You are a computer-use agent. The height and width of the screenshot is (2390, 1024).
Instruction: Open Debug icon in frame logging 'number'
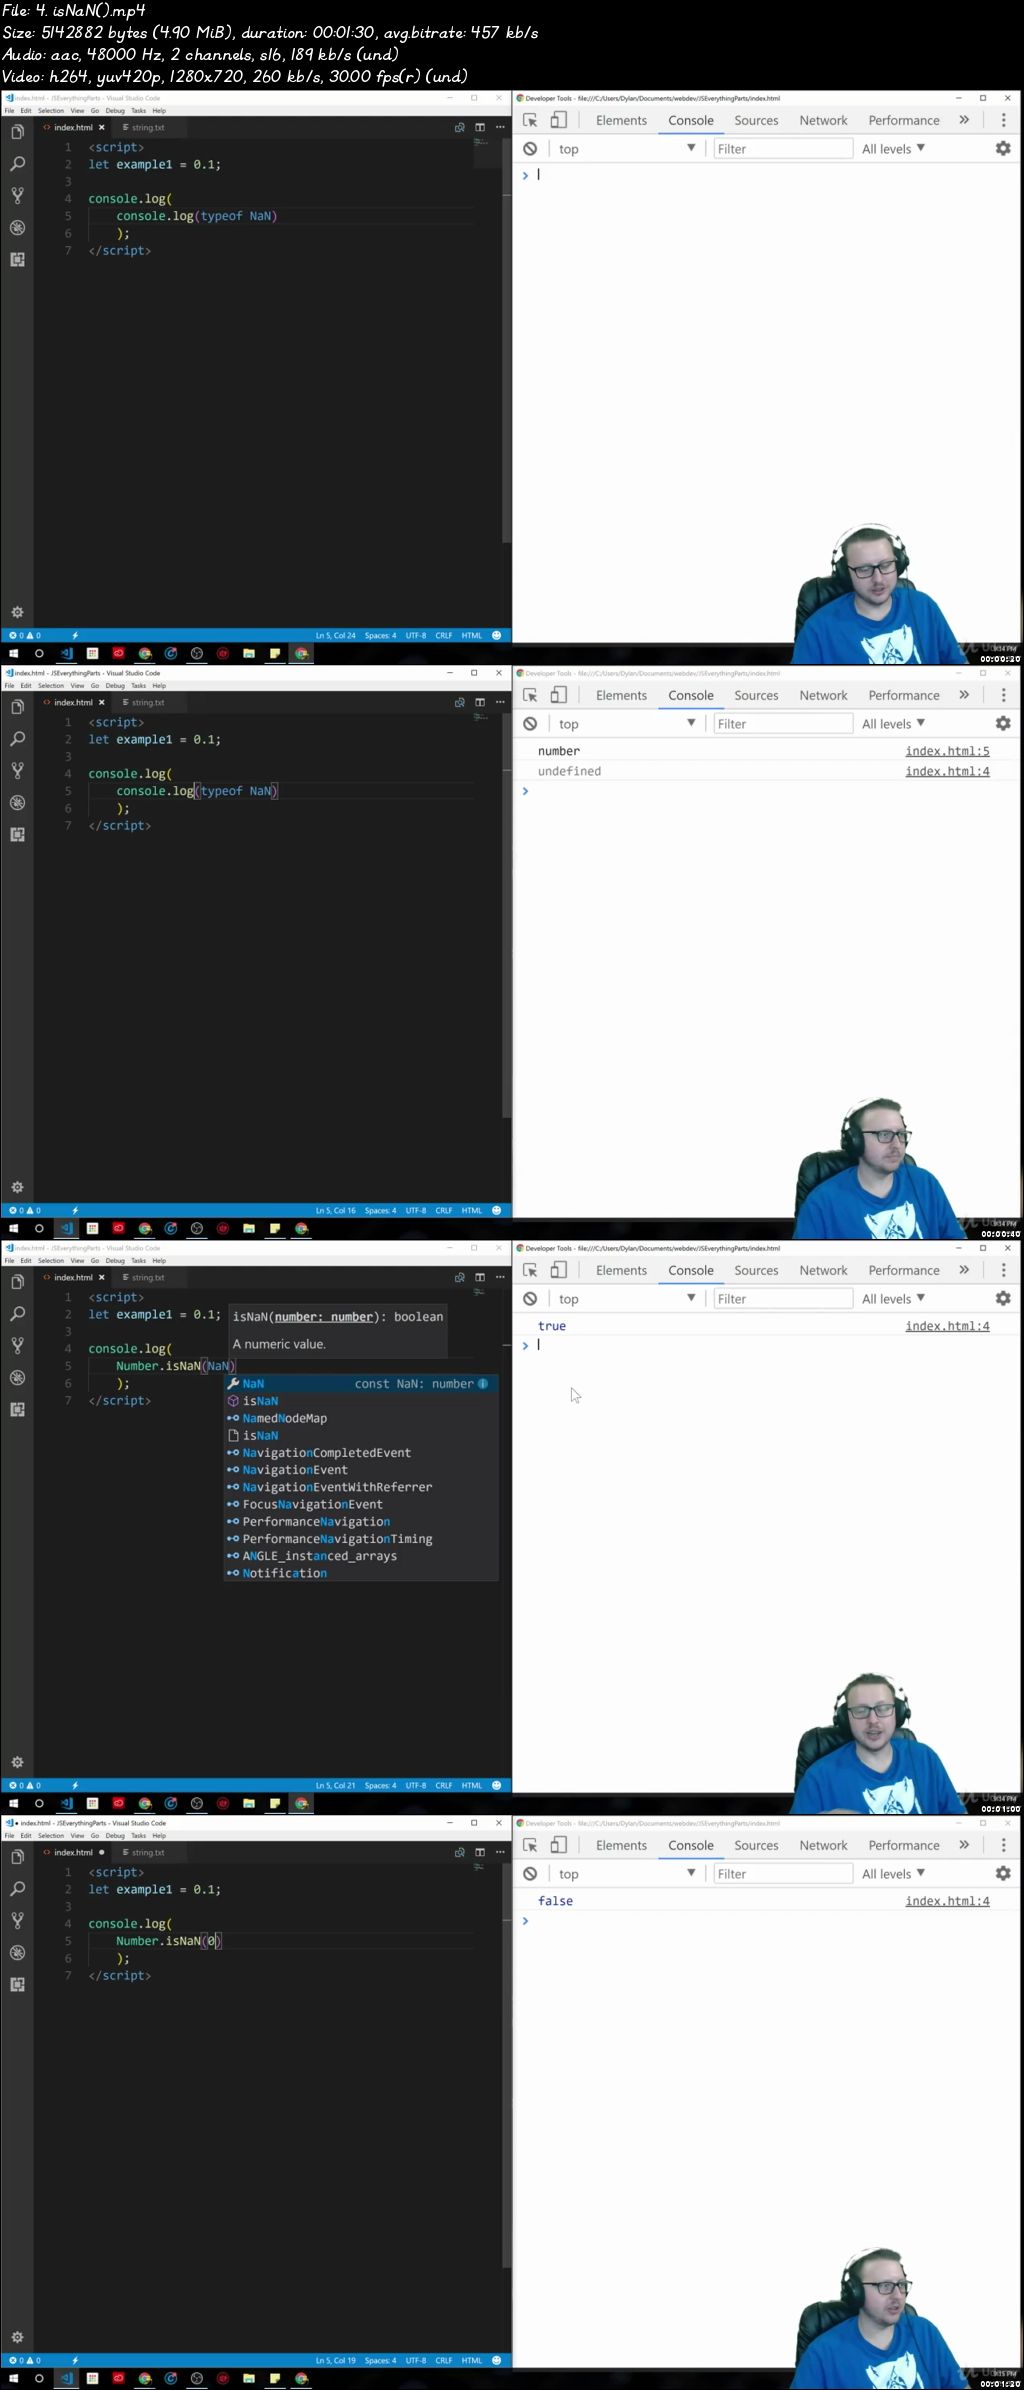(x=17, y=803)
